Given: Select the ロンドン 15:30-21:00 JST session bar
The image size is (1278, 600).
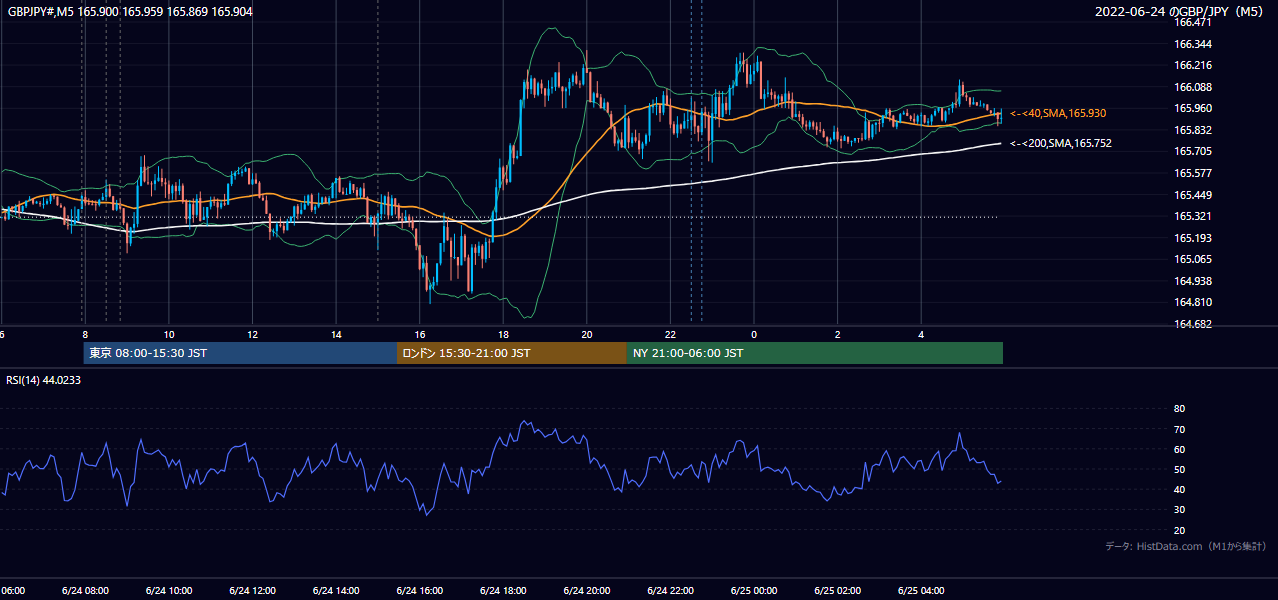Looking at the screenshot, I should tap(512, 353).
